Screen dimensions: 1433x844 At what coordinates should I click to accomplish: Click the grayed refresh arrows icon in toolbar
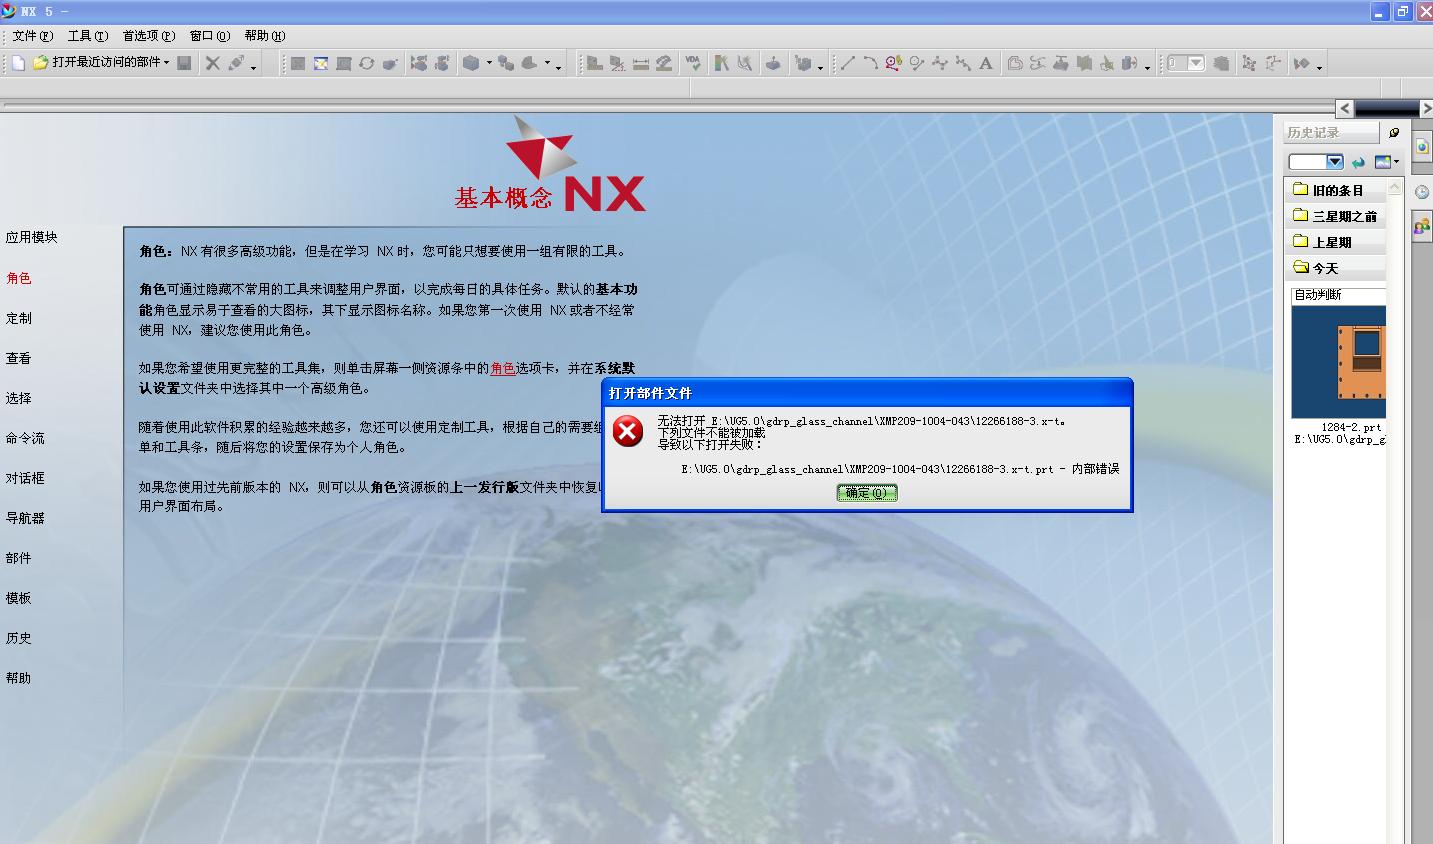point(367,63)
